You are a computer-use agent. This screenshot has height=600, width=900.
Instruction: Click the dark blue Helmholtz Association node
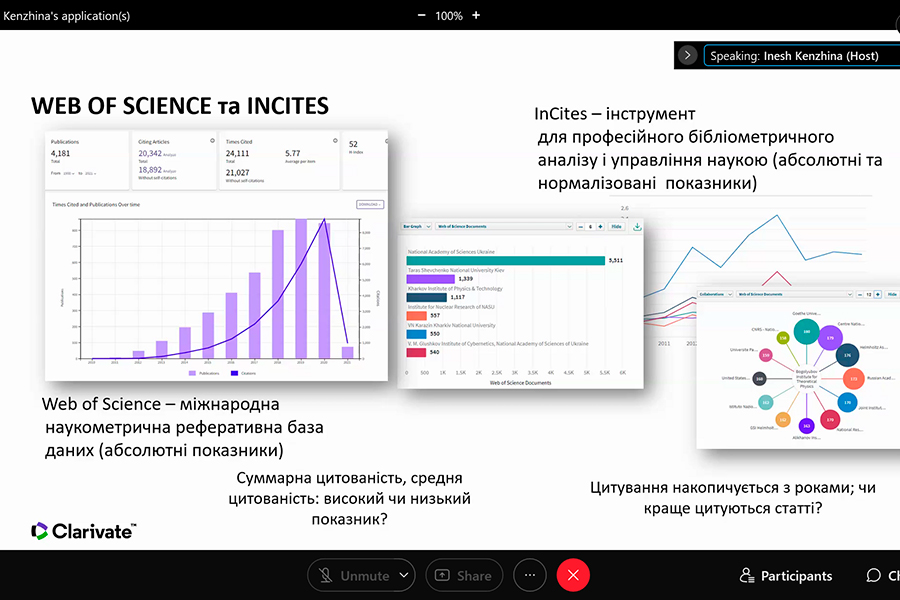[x=847, y=355]
